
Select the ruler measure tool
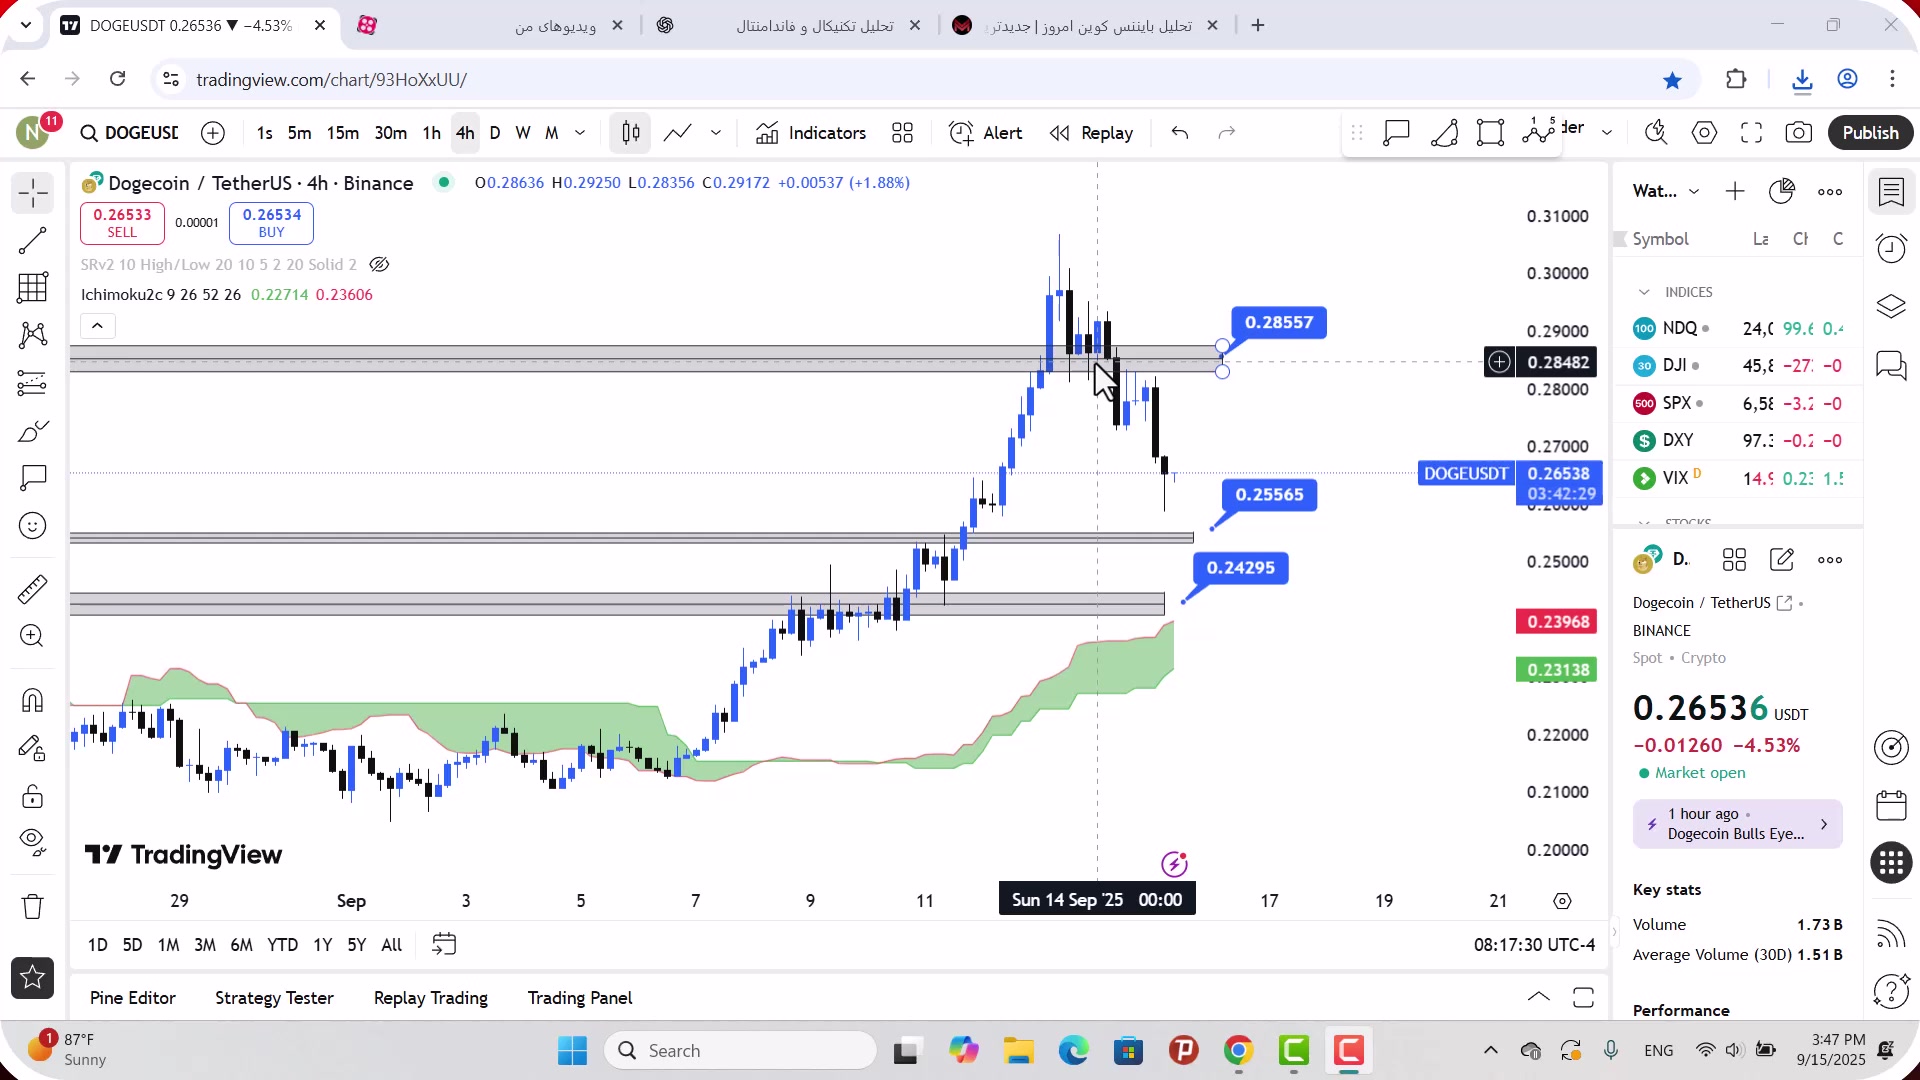click(33, 590)
